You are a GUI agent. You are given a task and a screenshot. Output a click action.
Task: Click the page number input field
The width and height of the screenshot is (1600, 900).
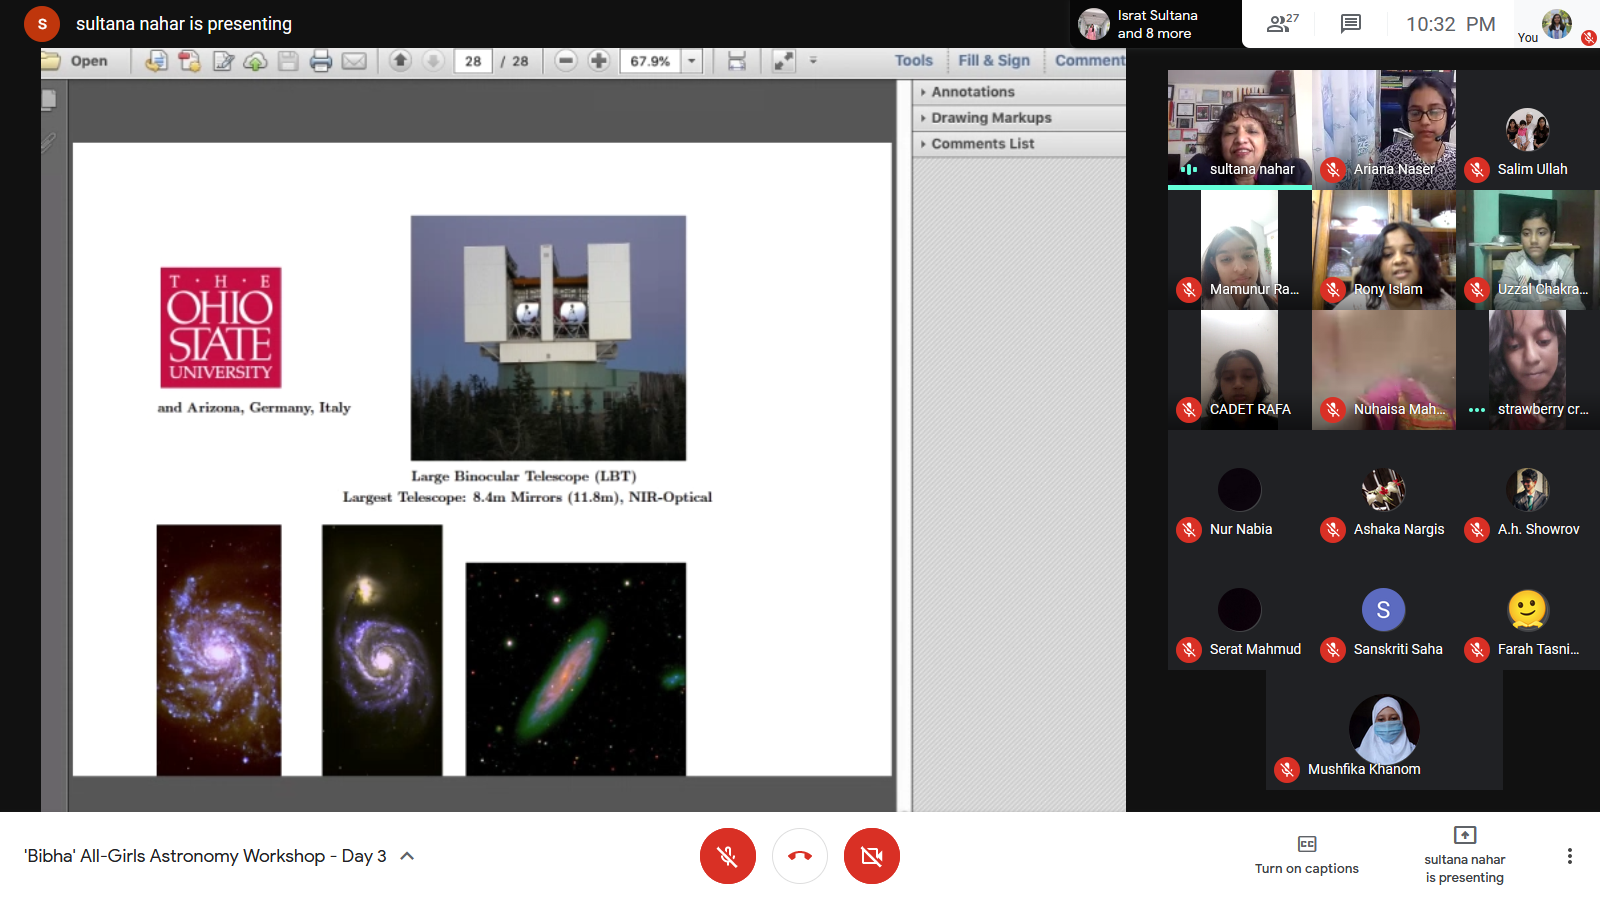pyautogui.click(x=473, y=61)
